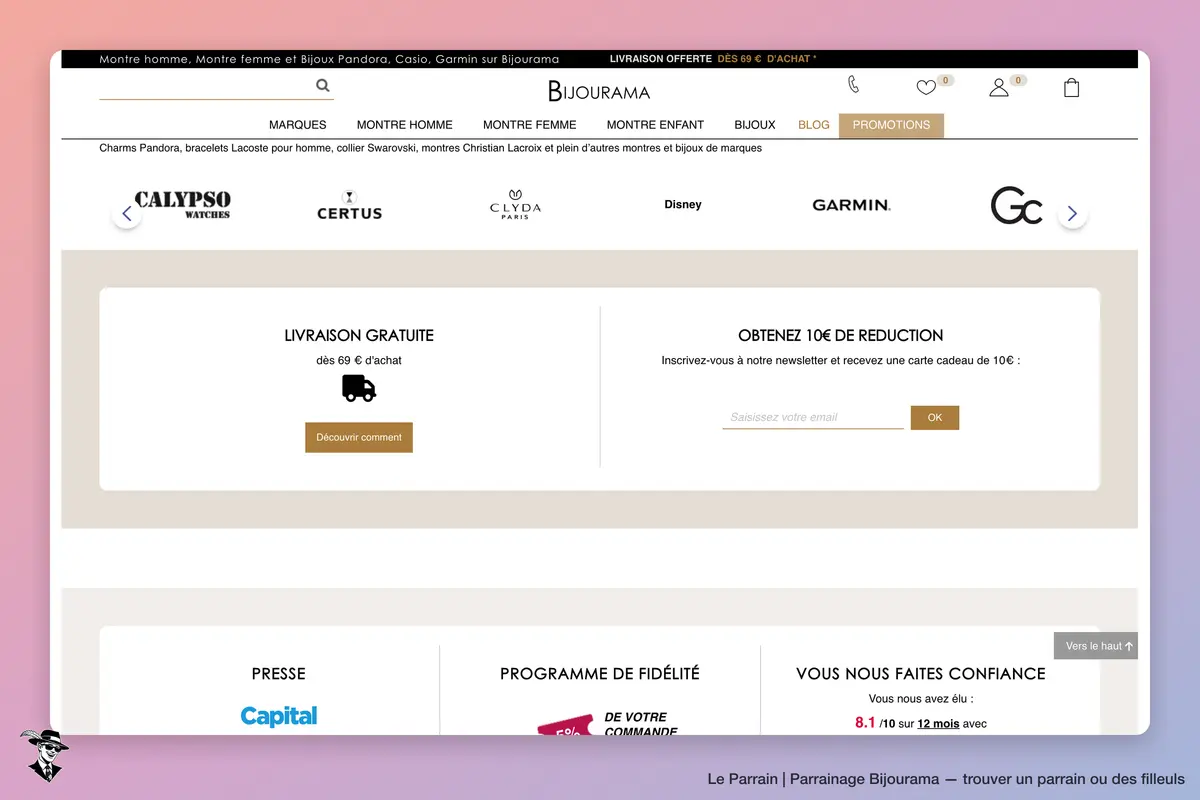
Task: Open the phone contact icon
Action: pos(853,84)
